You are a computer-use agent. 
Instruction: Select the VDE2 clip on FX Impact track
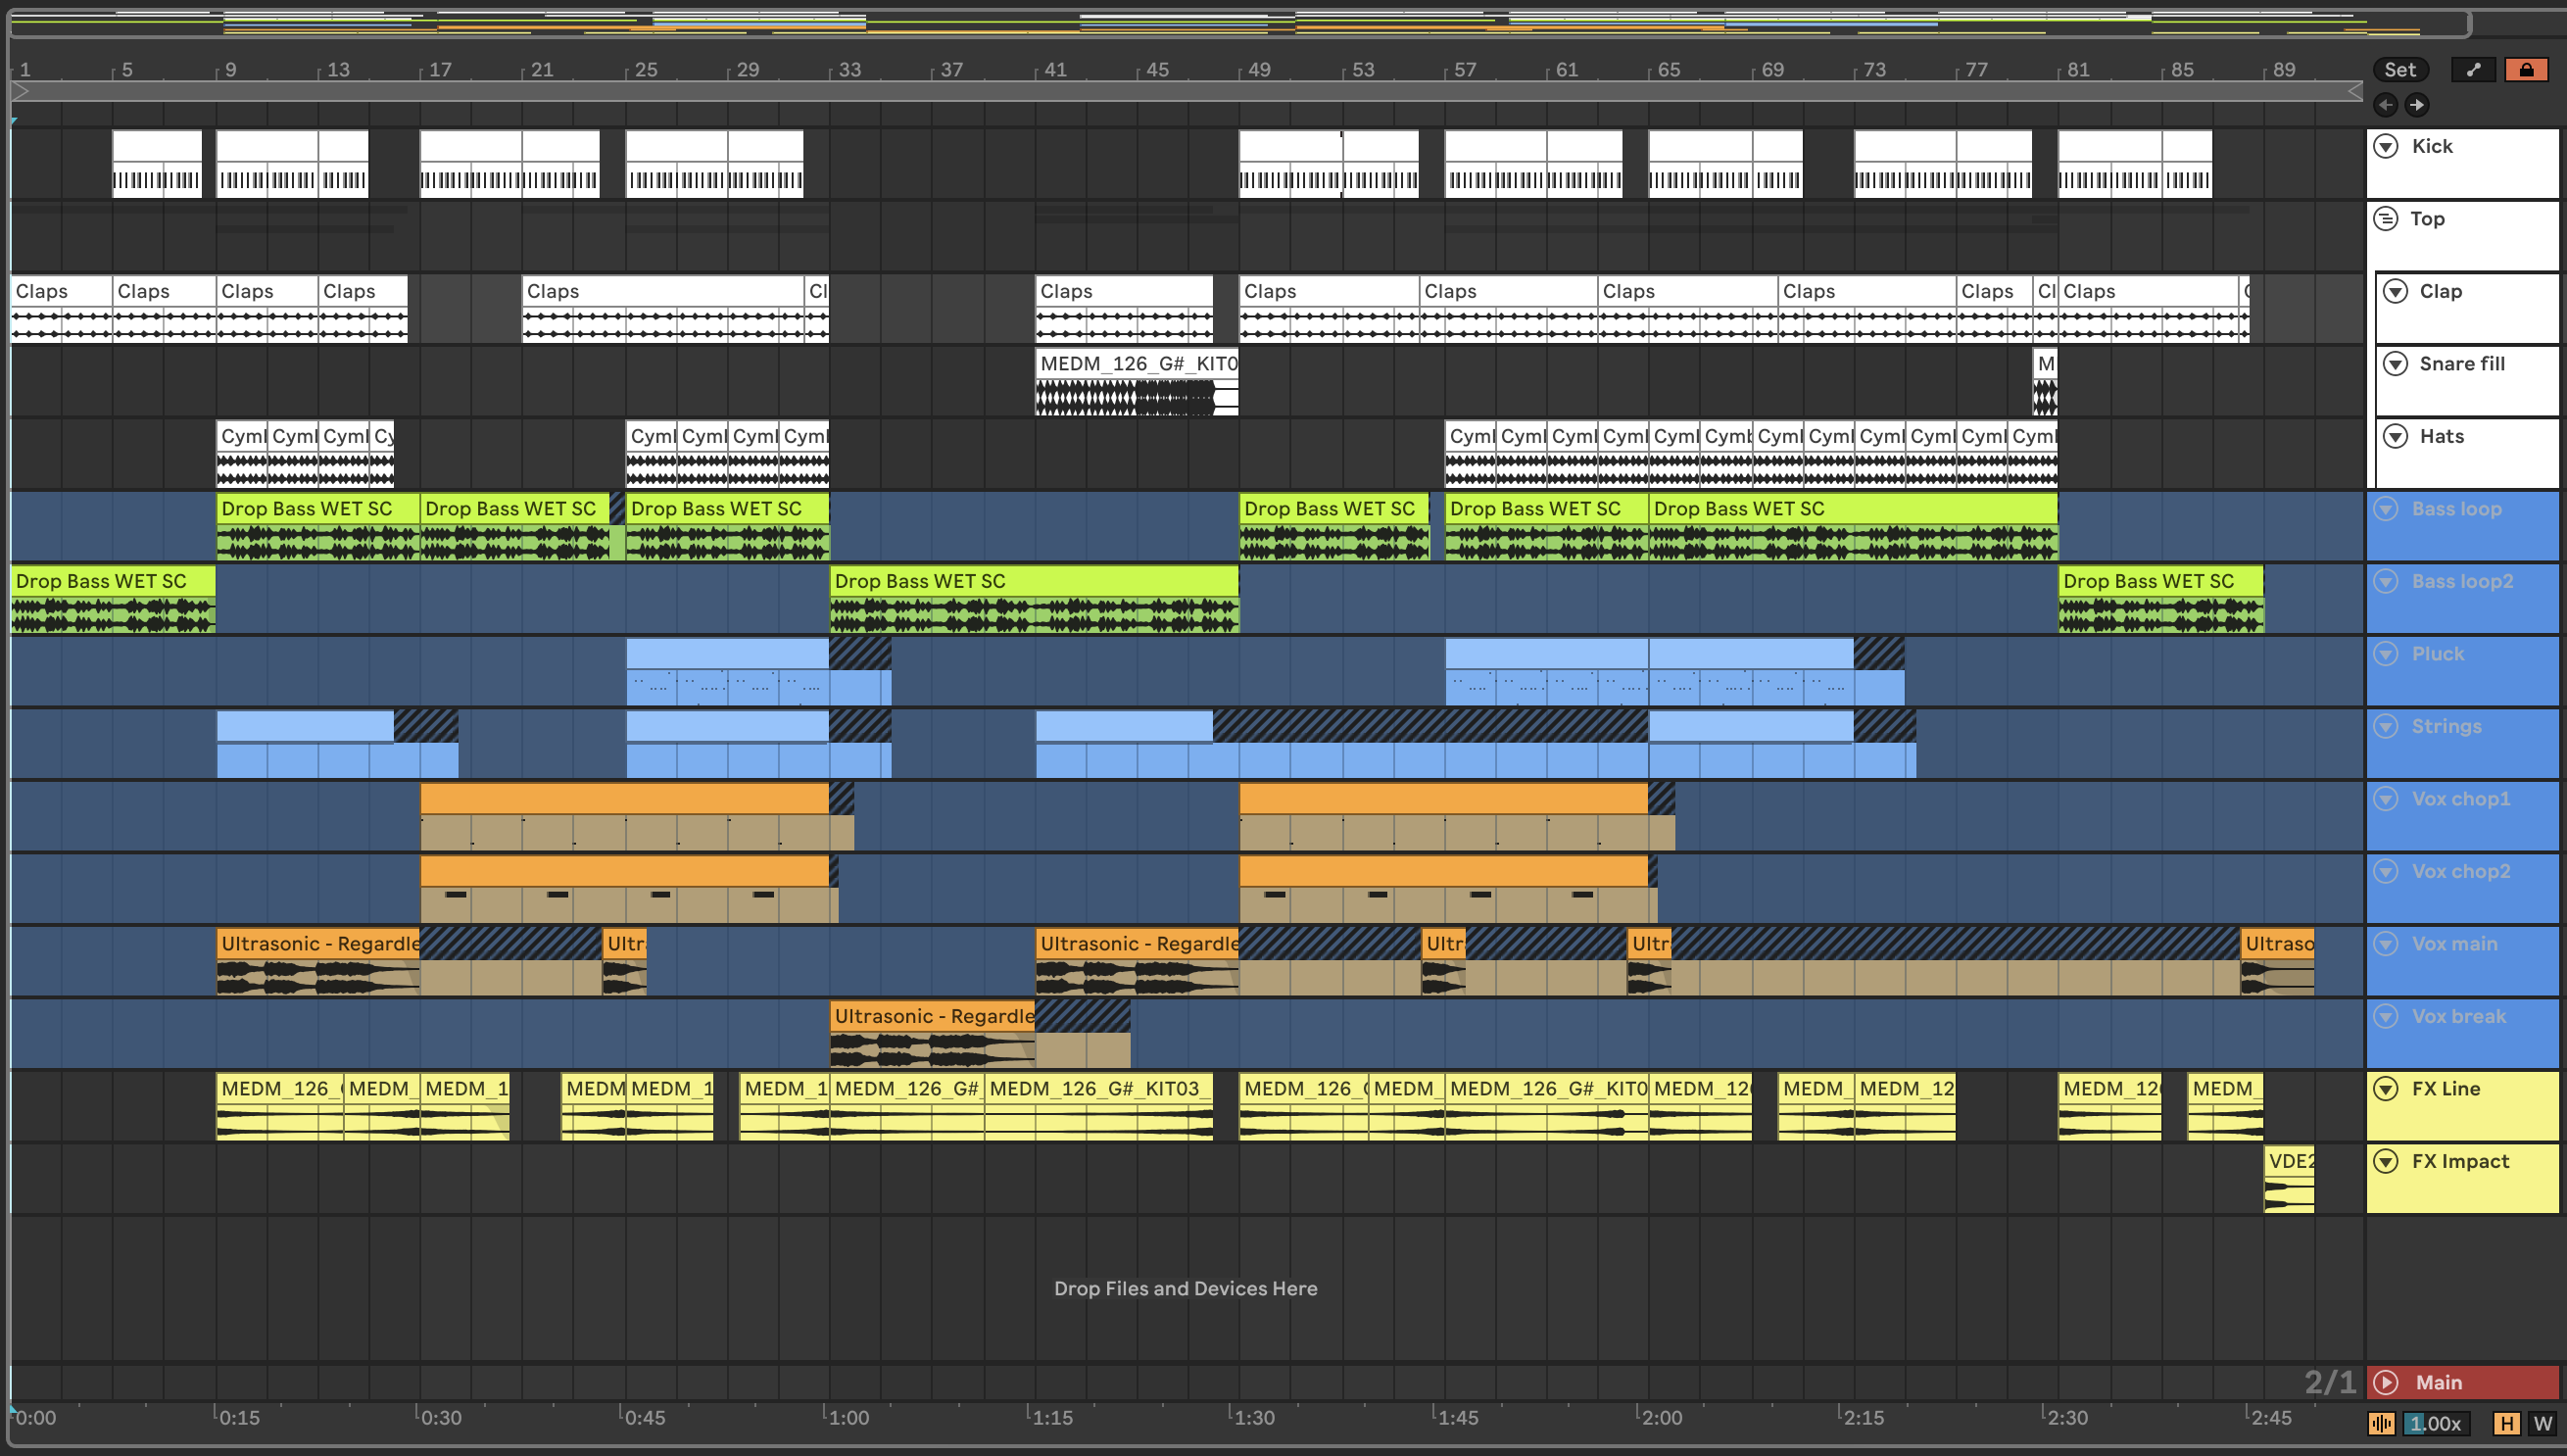click(2289, 1179)
